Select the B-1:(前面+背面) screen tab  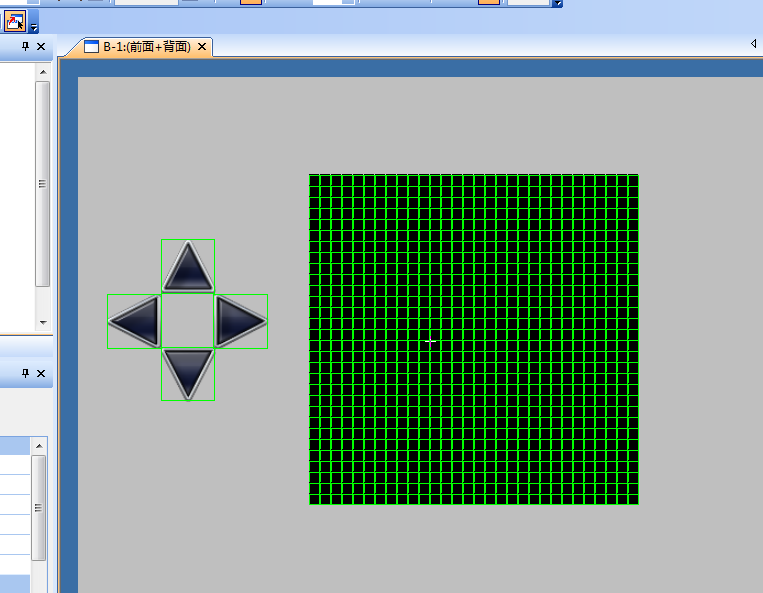pyautogui.click(x=147, y=47)
